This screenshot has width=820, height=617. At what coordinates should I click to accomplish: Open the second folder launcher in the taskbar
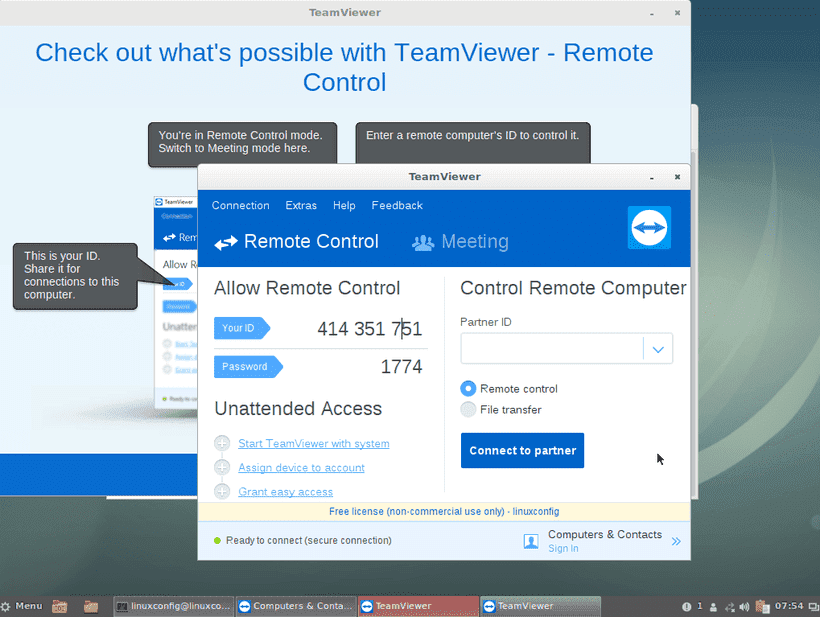point(91,607)
